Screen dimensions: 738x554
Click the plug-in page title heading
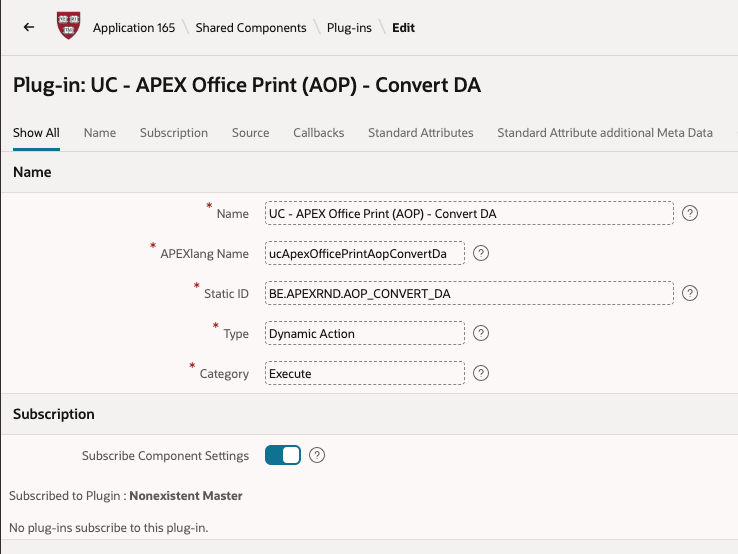[247, 85]
